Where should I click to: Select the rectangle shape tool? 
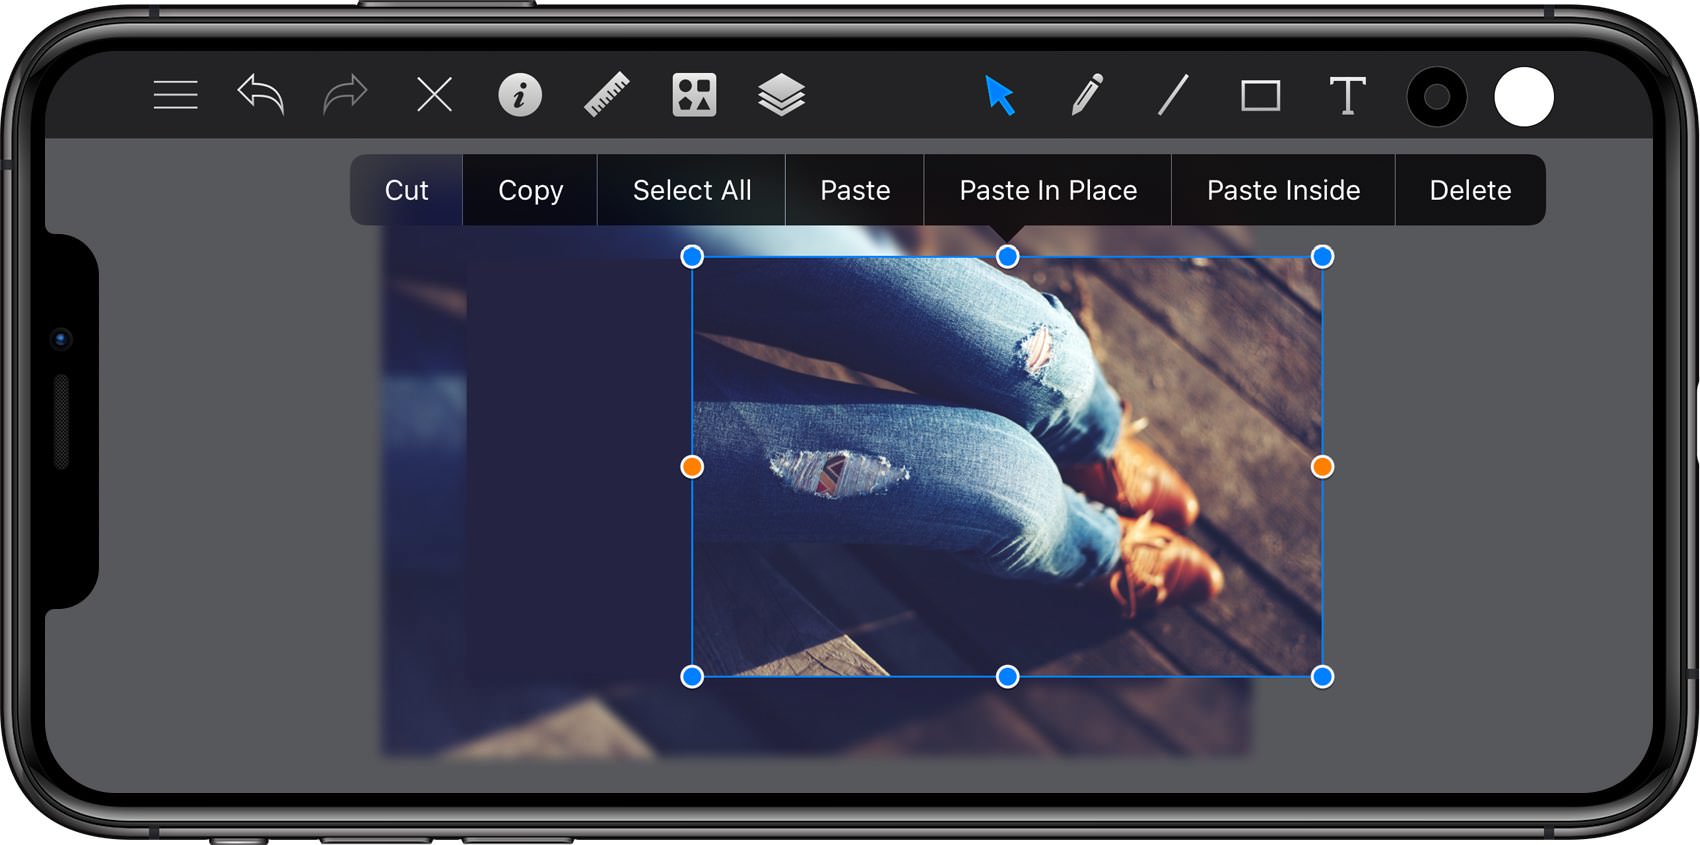tap(1260, 96)
